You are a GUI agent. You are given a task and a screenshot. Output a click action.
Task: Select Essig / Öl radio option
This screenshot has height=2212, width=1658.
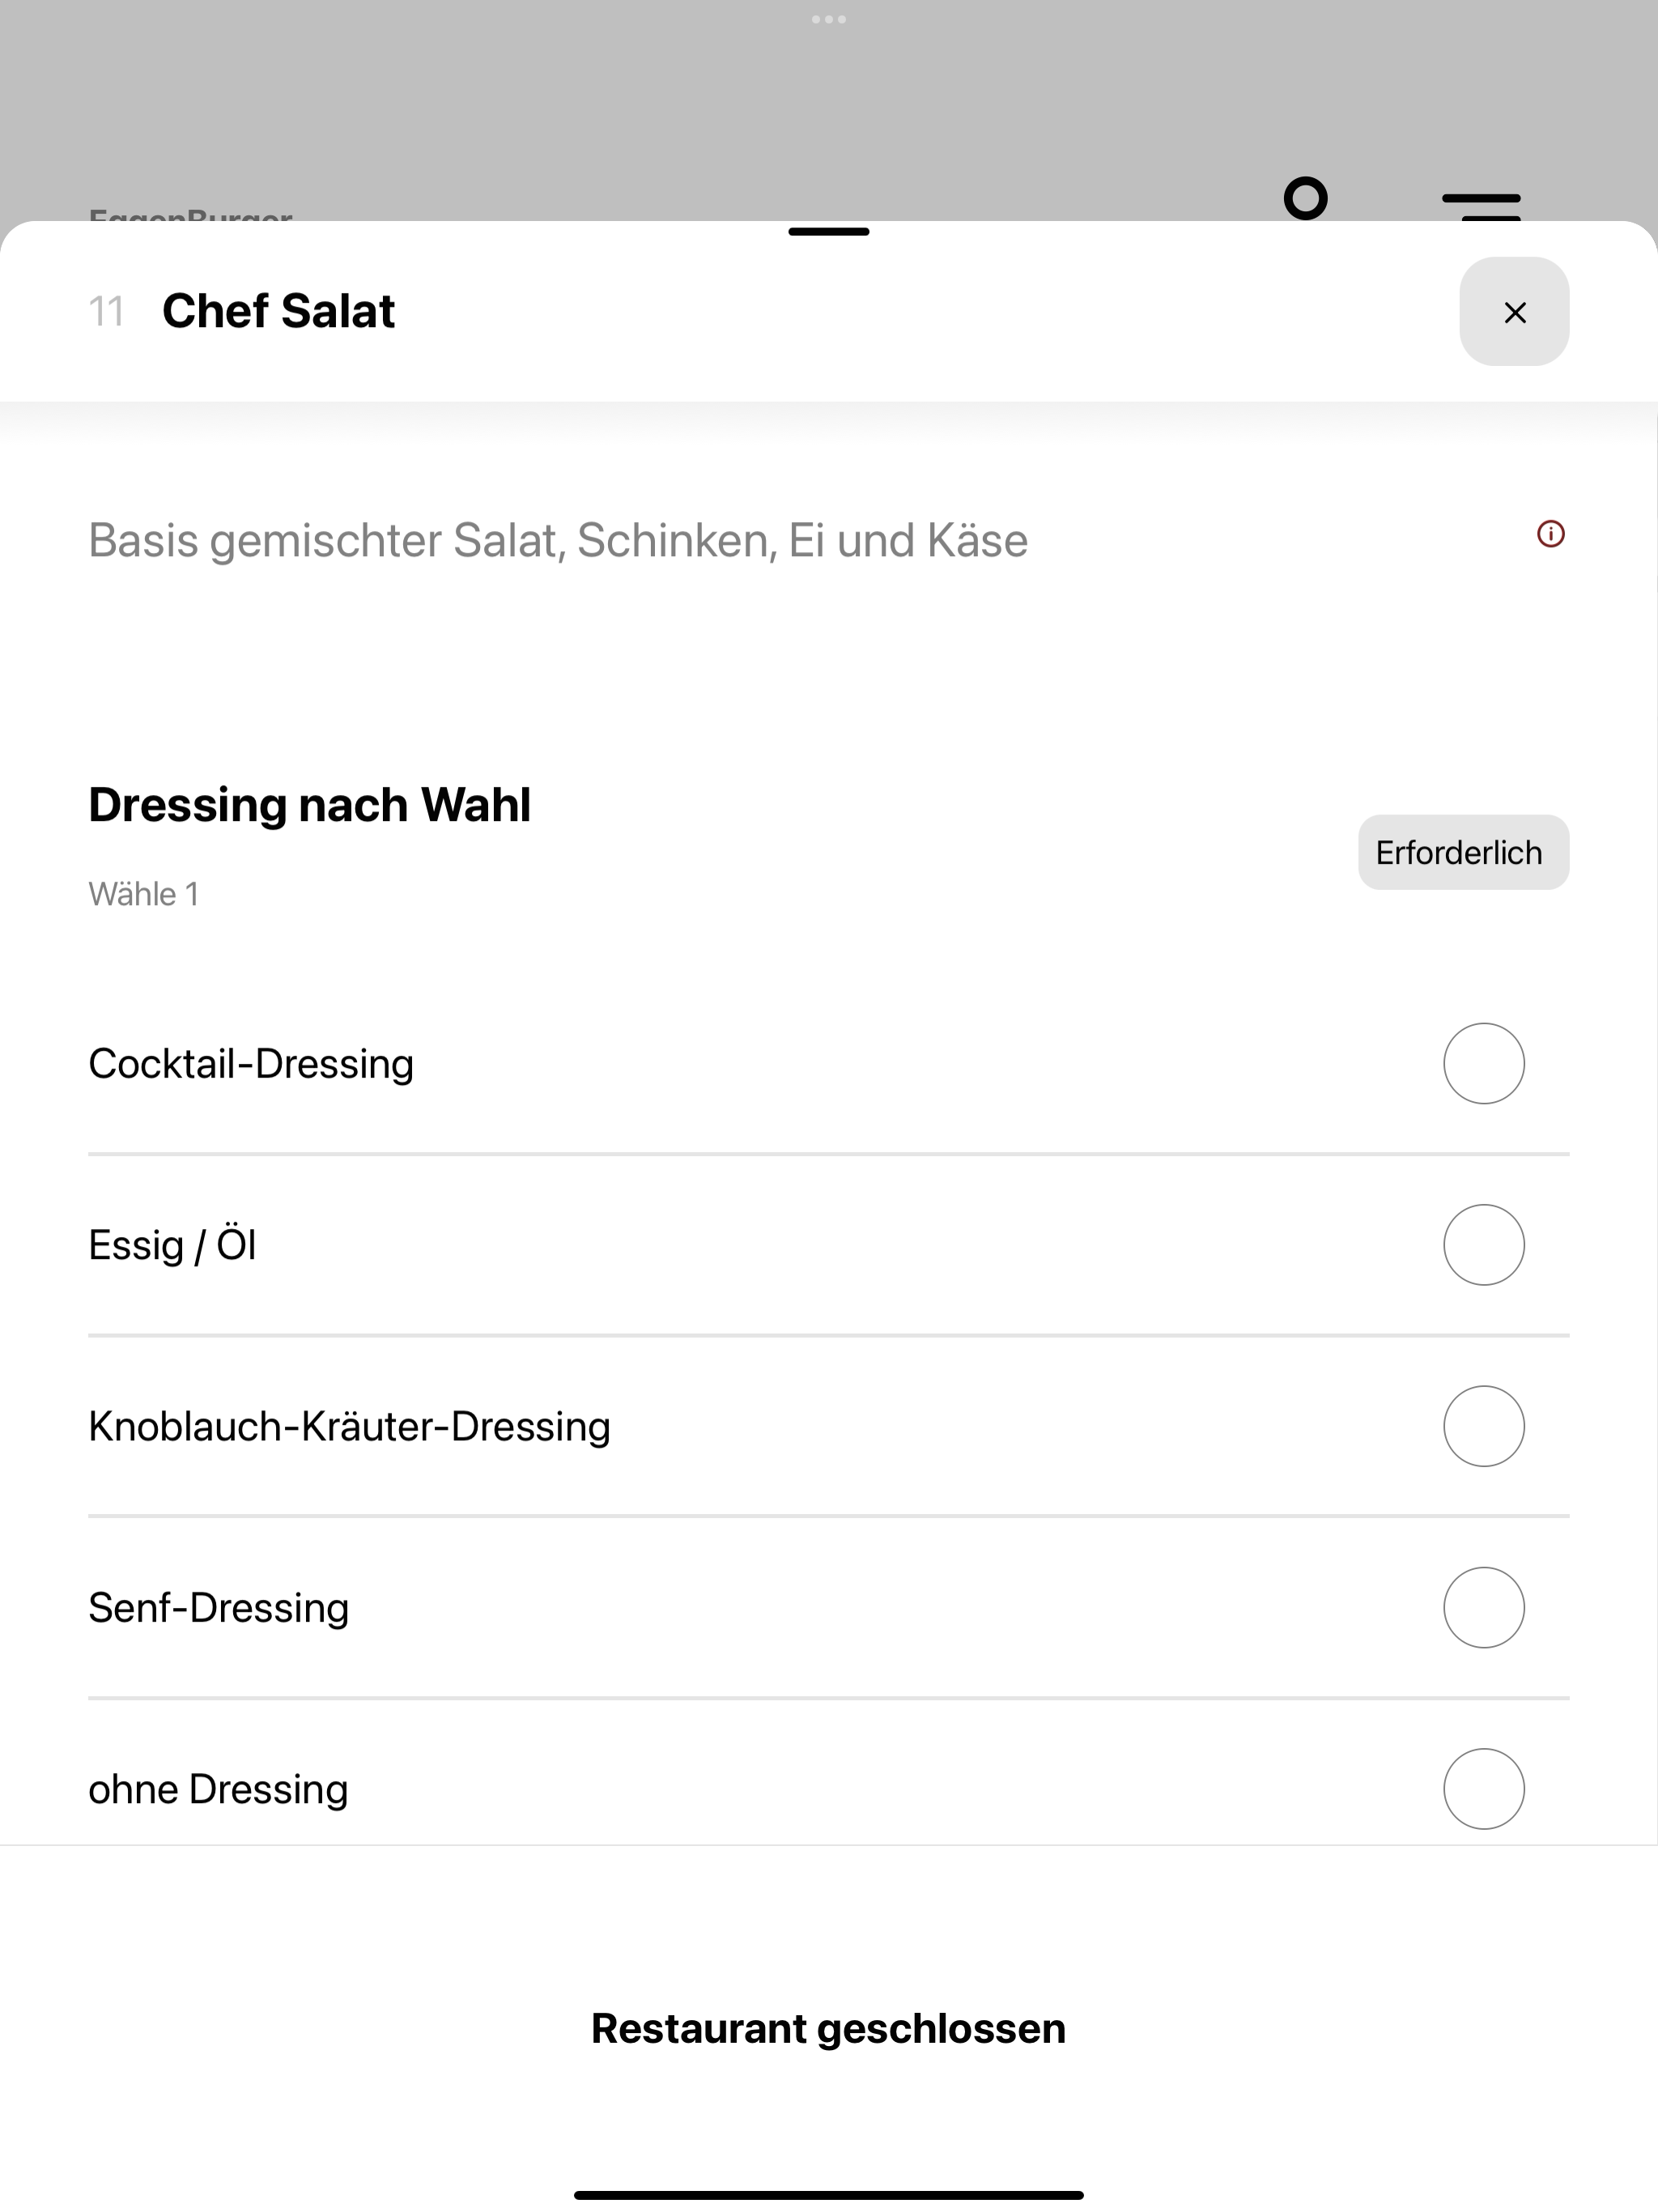1484,1245
